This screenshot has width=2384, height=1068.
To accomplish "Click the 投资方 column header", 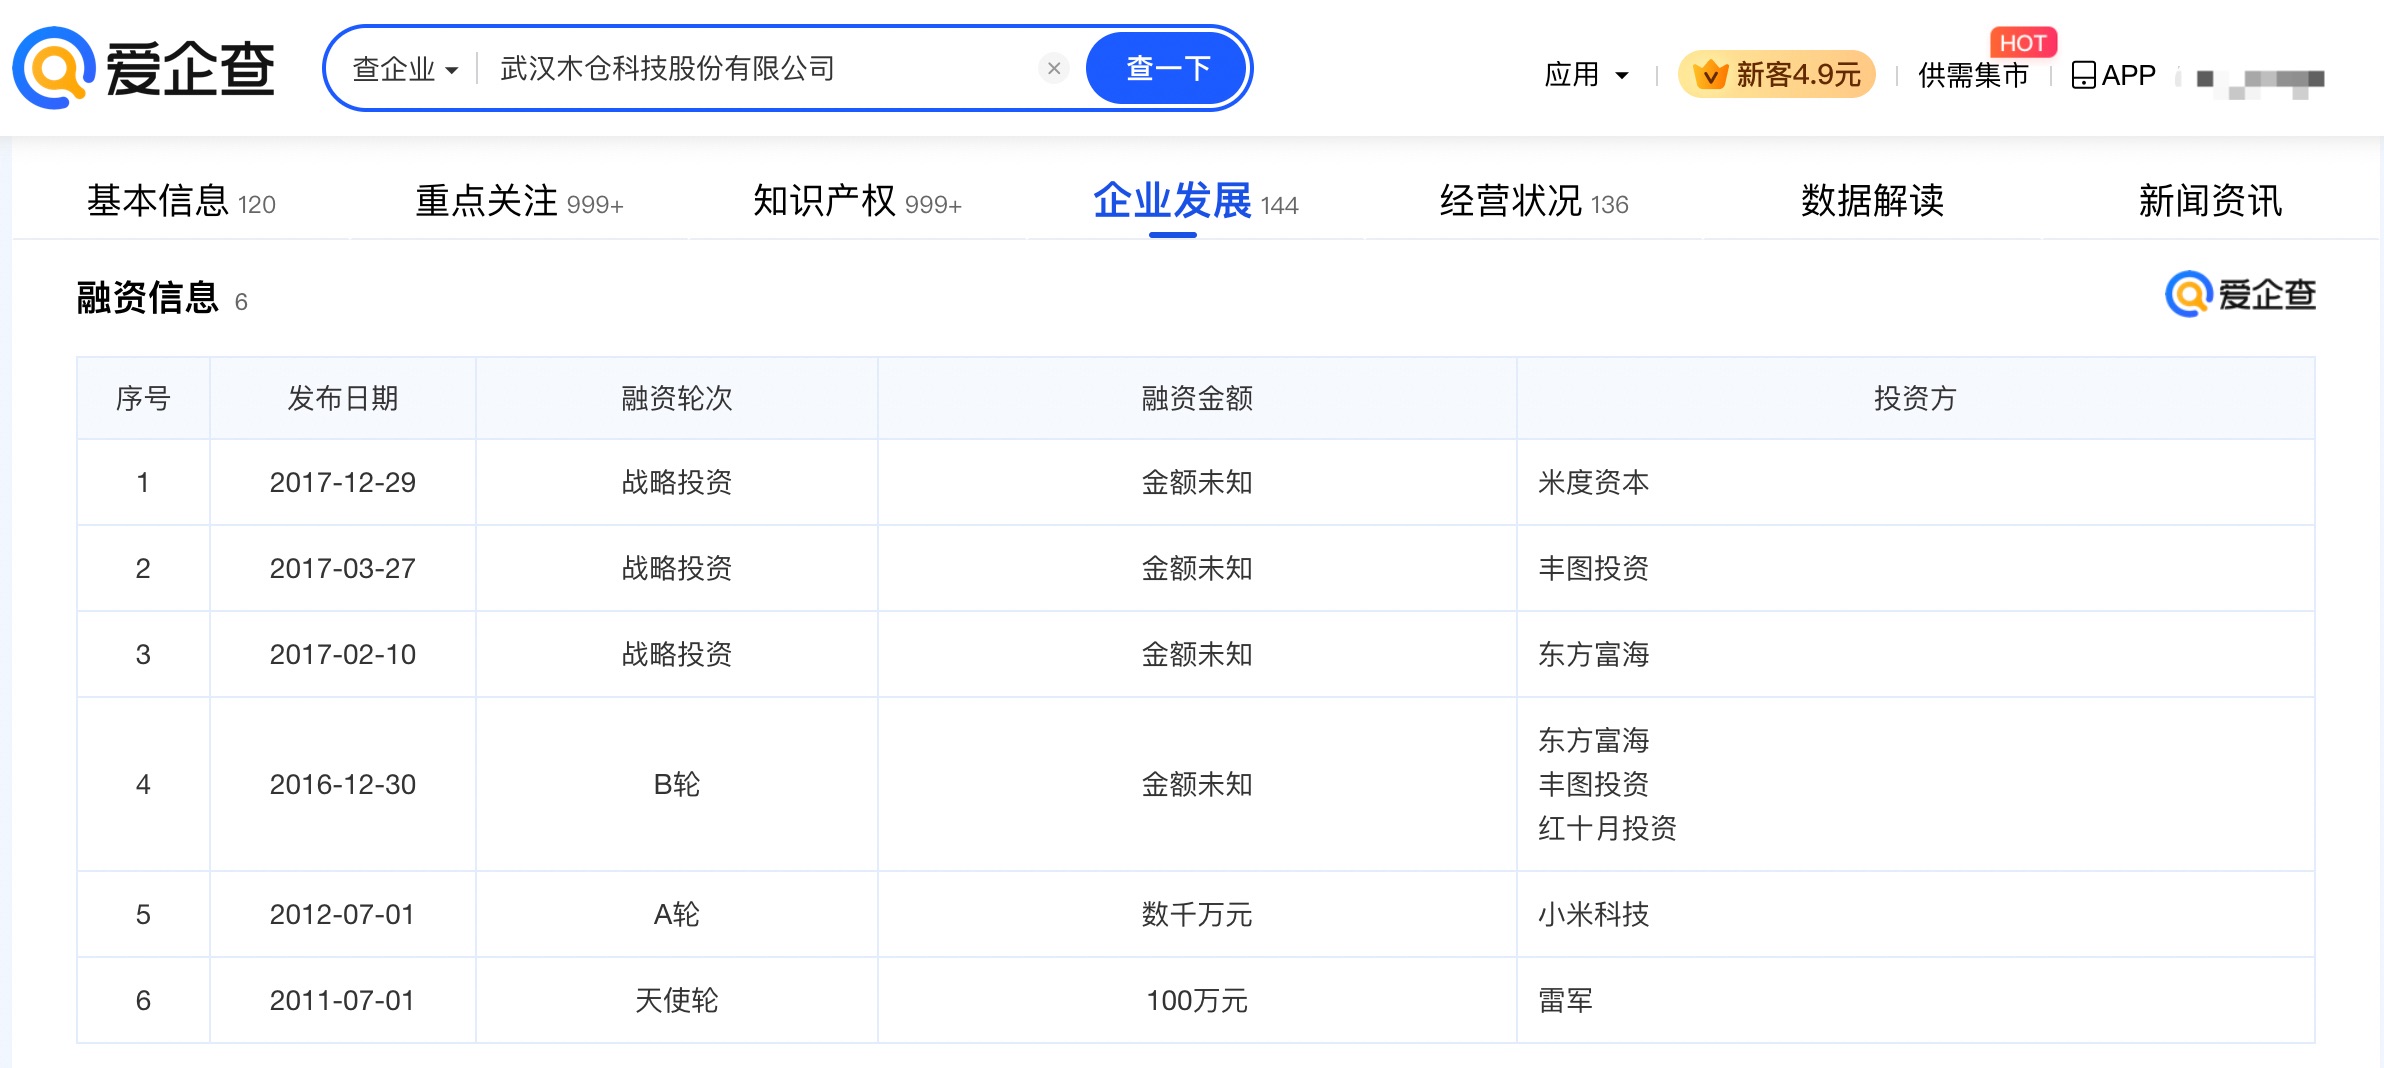I will click(x=1914, y=398).
